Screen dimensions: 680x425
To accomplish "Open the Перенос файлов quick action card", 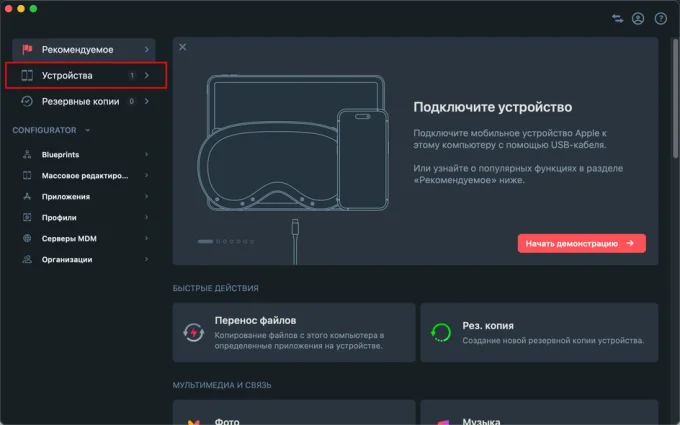I will pos(294,333).
